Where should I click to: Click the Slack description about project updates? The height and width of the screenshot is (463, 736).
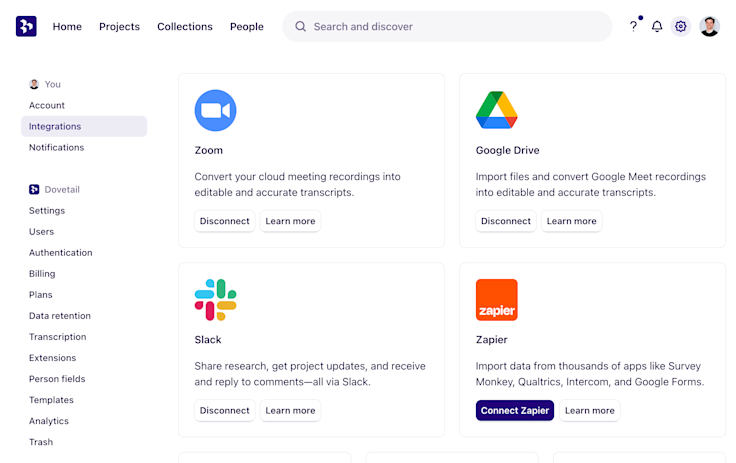pyautogui.click(x=310, y=374)
